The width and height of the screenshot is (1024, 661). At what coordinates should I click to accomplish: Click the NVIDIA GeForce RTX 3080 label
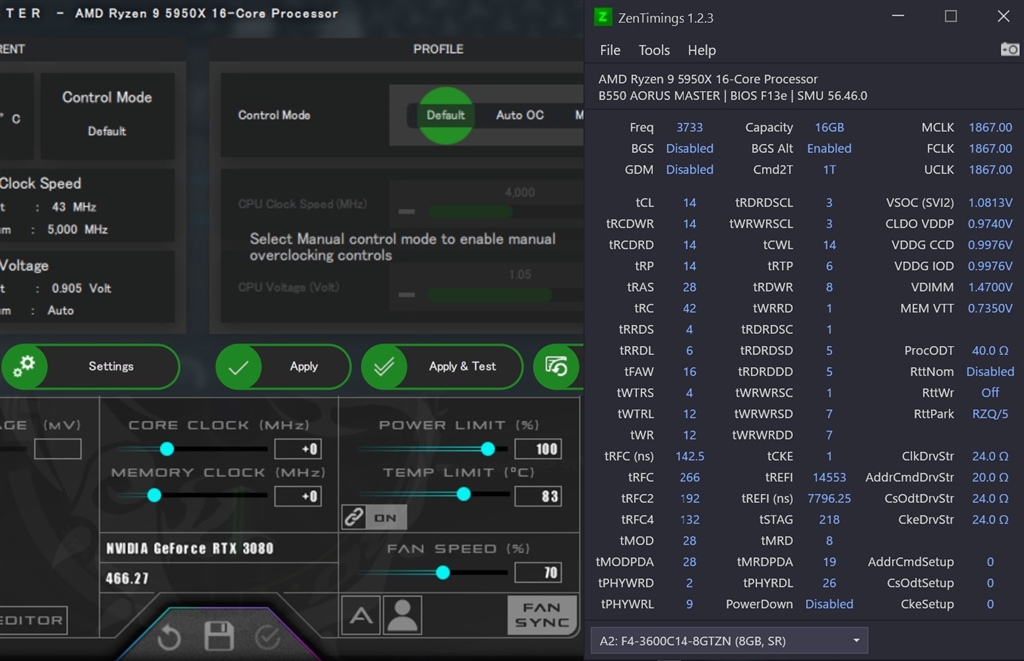[x=190, y=549]
